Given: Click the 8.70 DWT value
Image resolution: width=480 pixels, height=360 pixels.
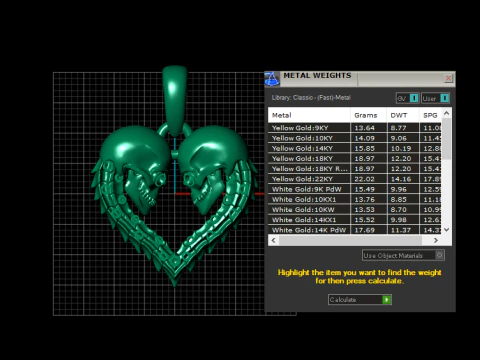Looking at the screenshot, I should click(x=398, y=210).
